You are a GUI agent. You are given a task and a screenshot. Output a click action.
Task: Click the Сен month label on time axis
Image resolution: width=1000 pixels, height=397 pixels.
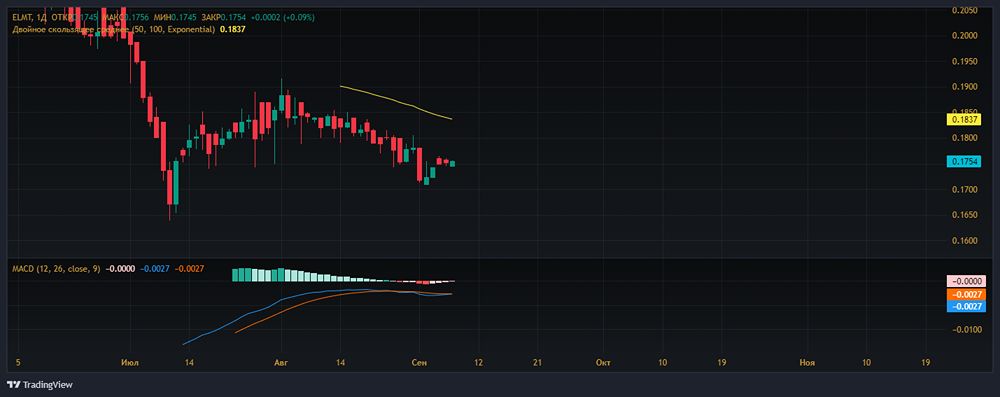pyautogui.click(x=419, y=363)
